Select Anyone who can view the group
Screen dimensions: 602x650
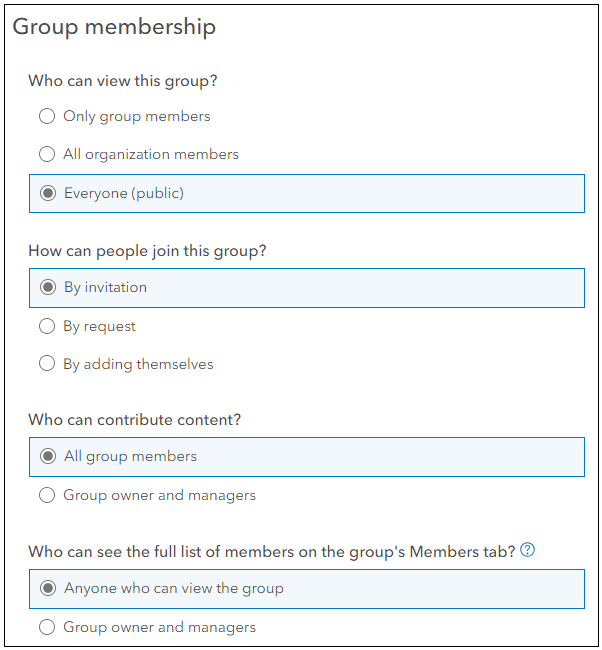[48, 588]
